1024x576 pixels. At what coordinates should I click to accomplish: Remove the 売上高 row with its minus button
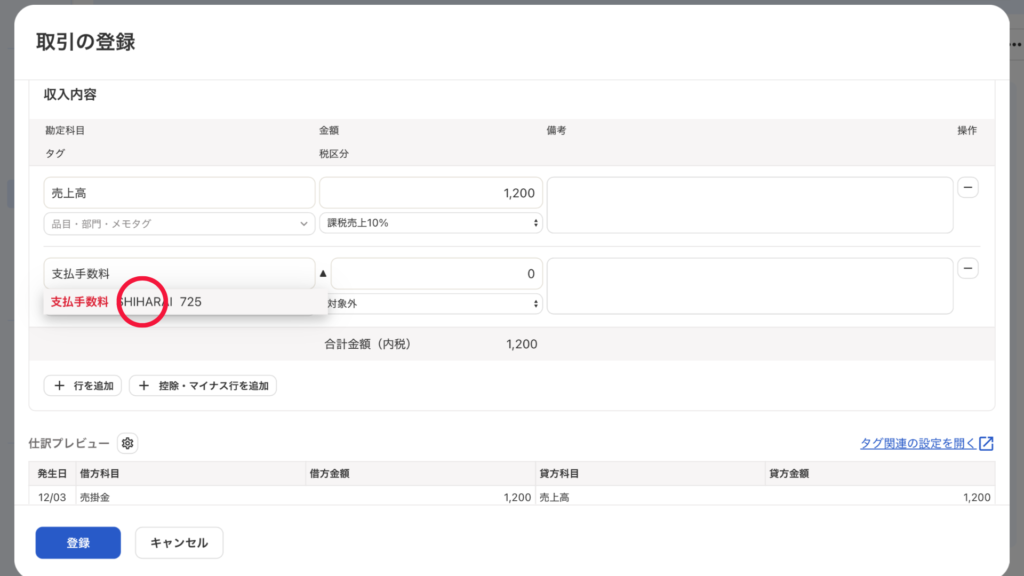(x=968, y=187)
